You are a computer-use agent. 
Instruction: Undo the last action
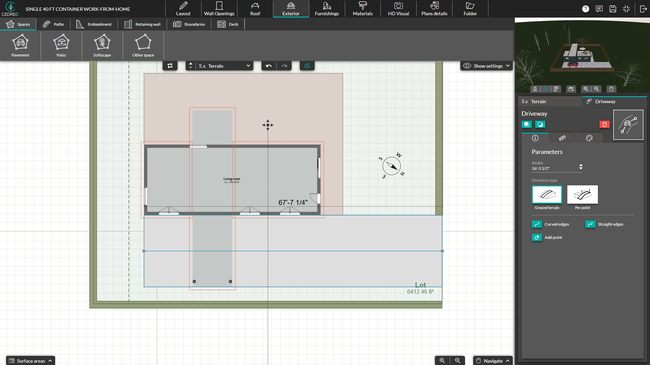[x=269, y=66]
